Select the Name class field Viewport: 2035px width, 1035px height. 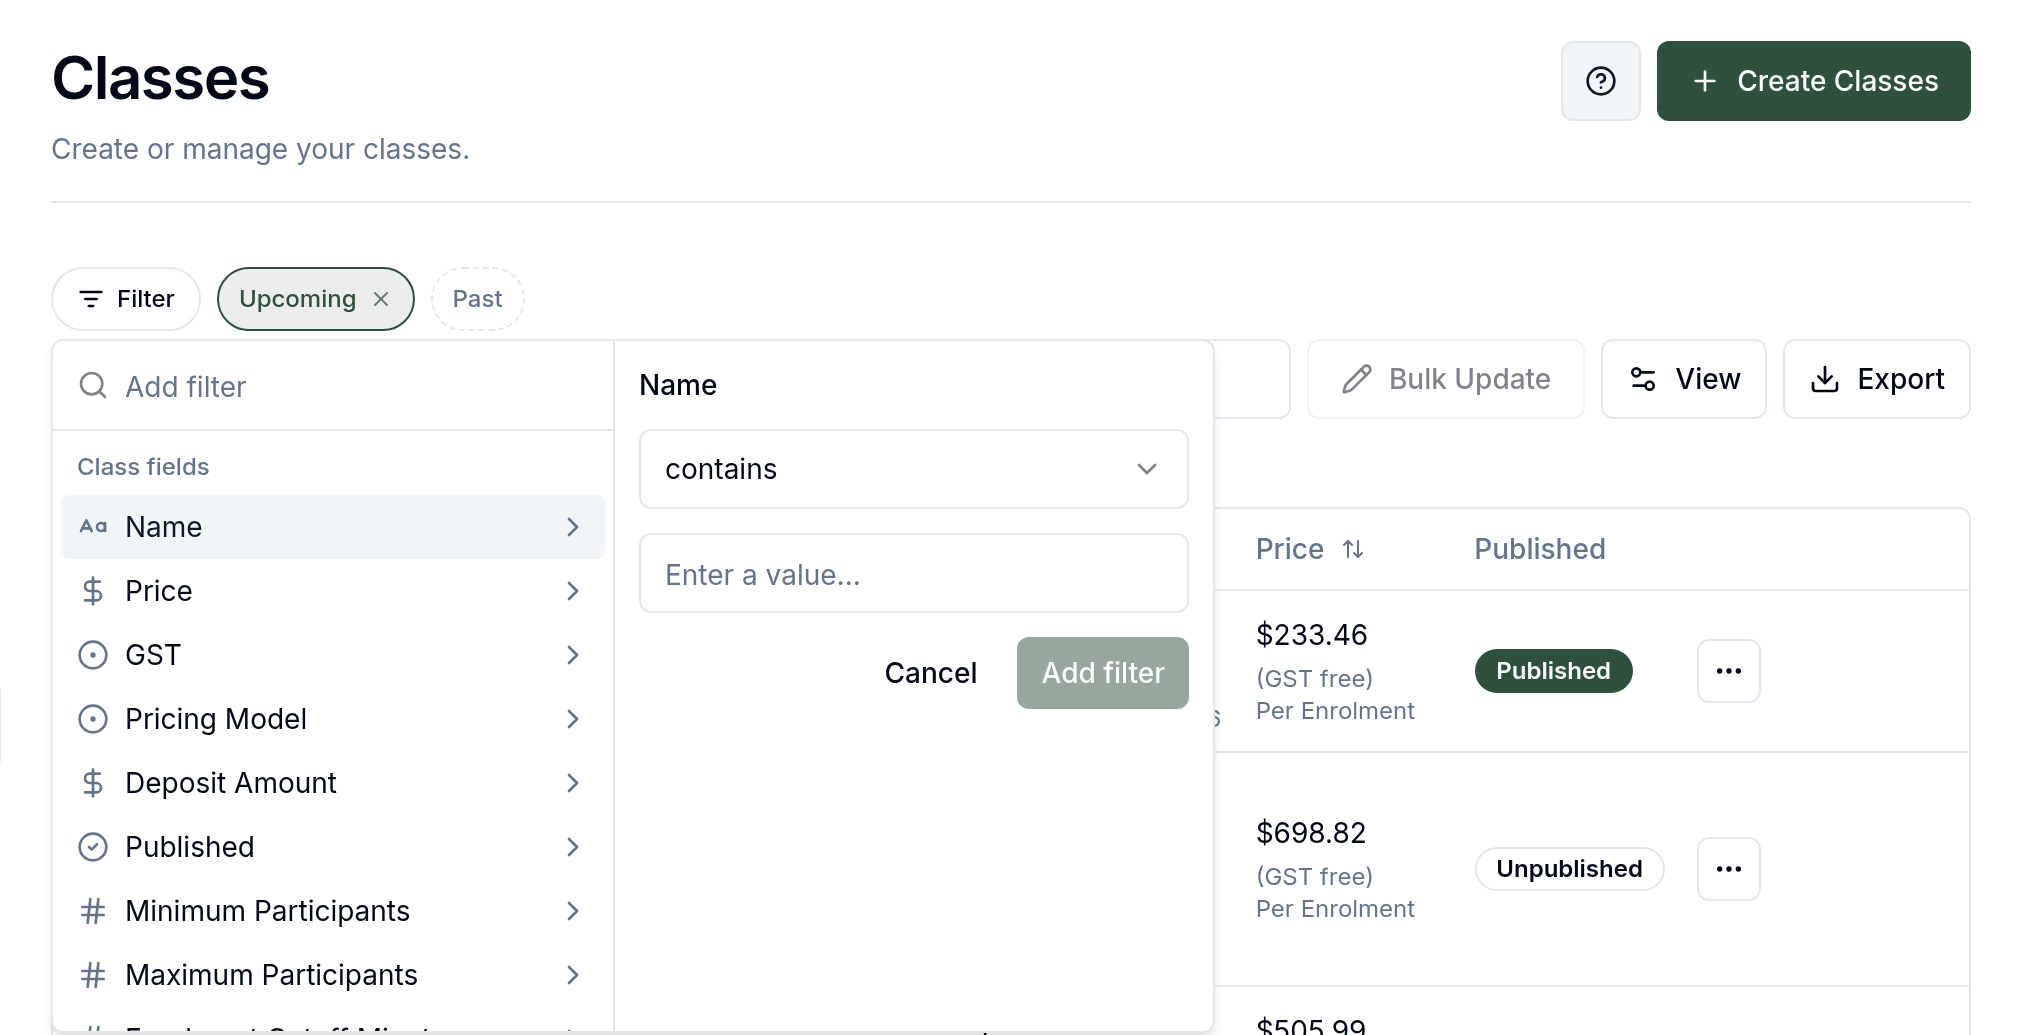click(333, 527)
